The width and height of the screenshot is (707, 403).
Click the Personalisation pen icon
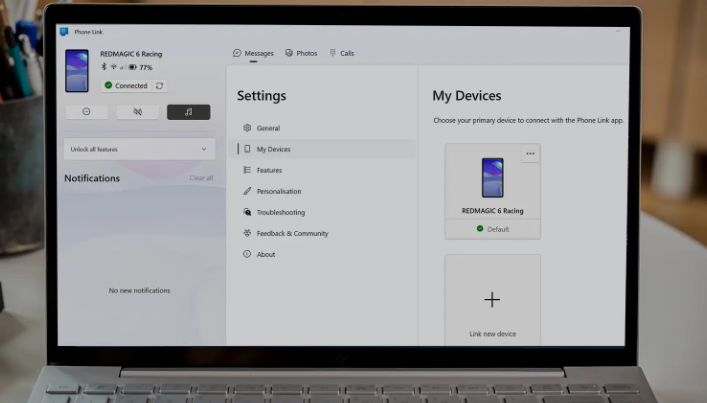(247, 191)
